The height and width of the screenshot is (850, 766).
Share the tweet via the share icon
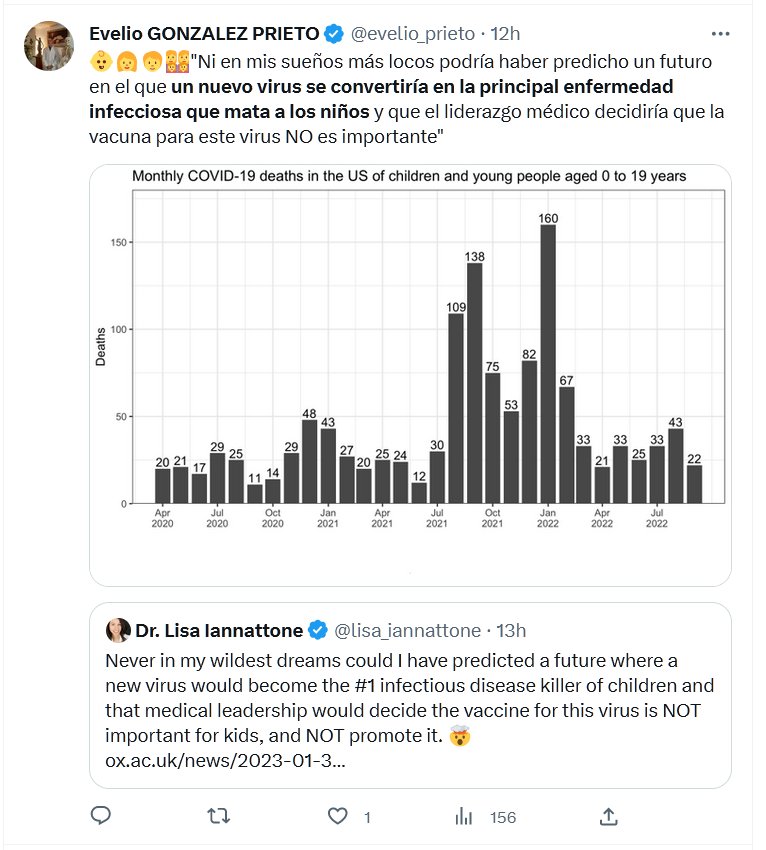point(608,817)
